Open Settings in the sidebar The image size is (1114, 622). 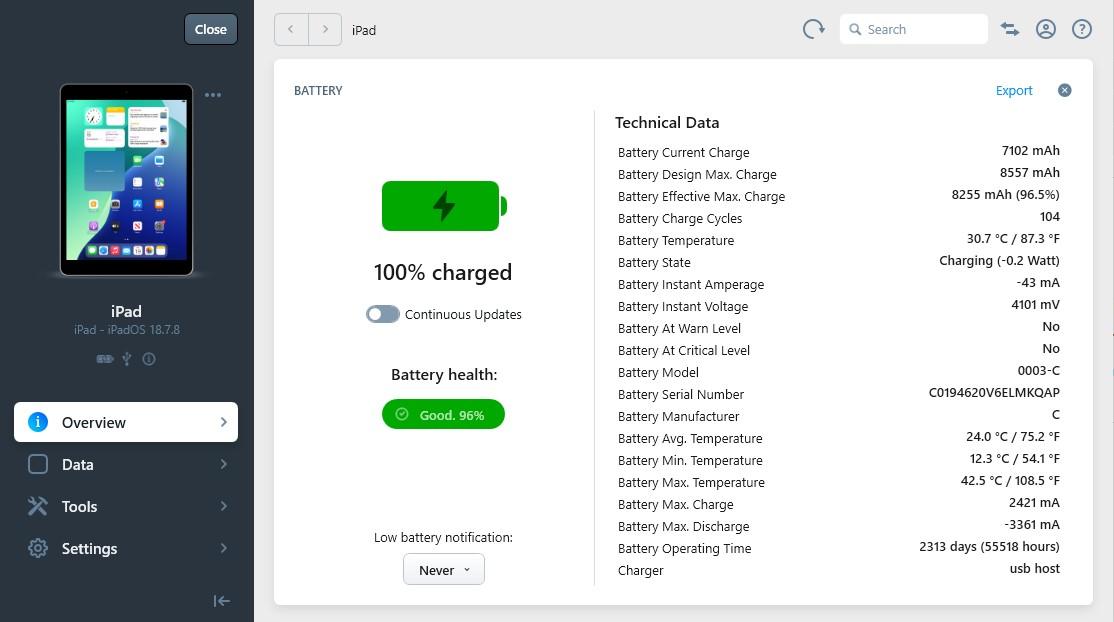point(126,548)
